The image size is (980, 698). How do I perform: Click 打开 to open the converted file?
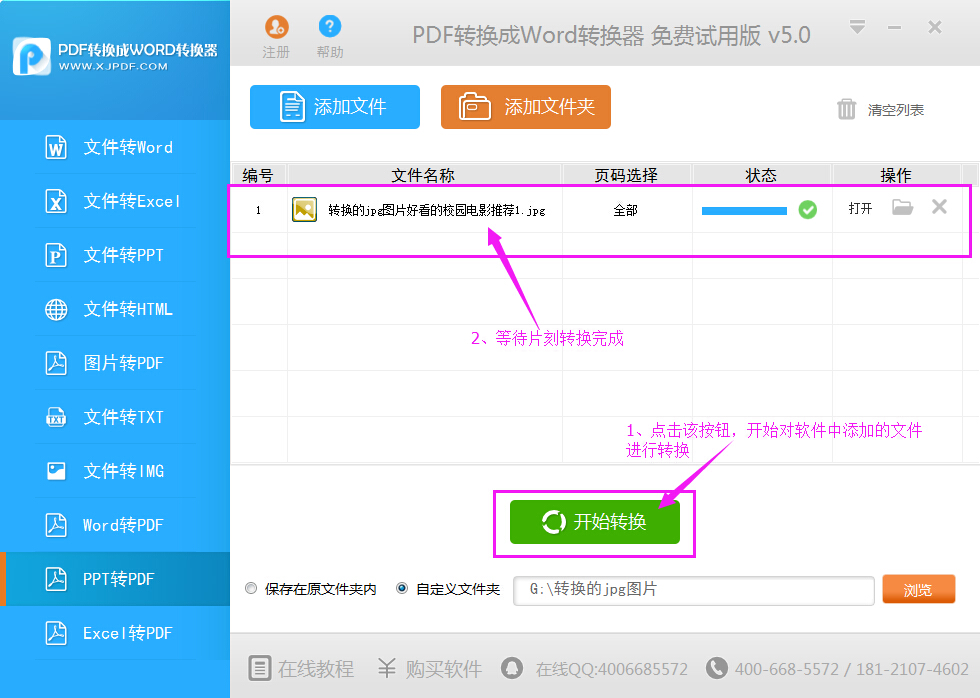click(x=861, y=208)
